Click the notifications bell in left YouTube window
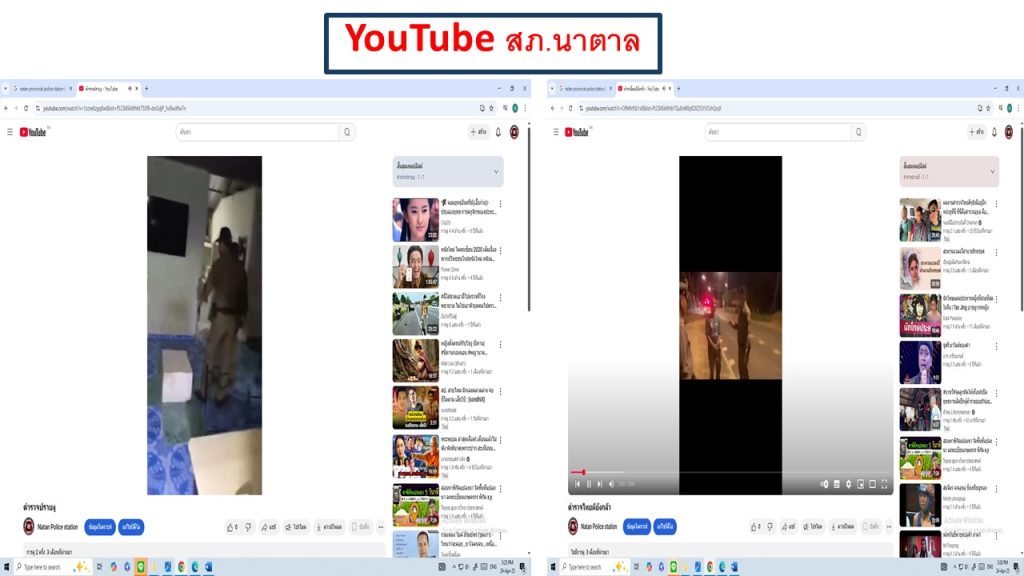The height and width of the screenshot is (576, 1024). tap(498, 132)
